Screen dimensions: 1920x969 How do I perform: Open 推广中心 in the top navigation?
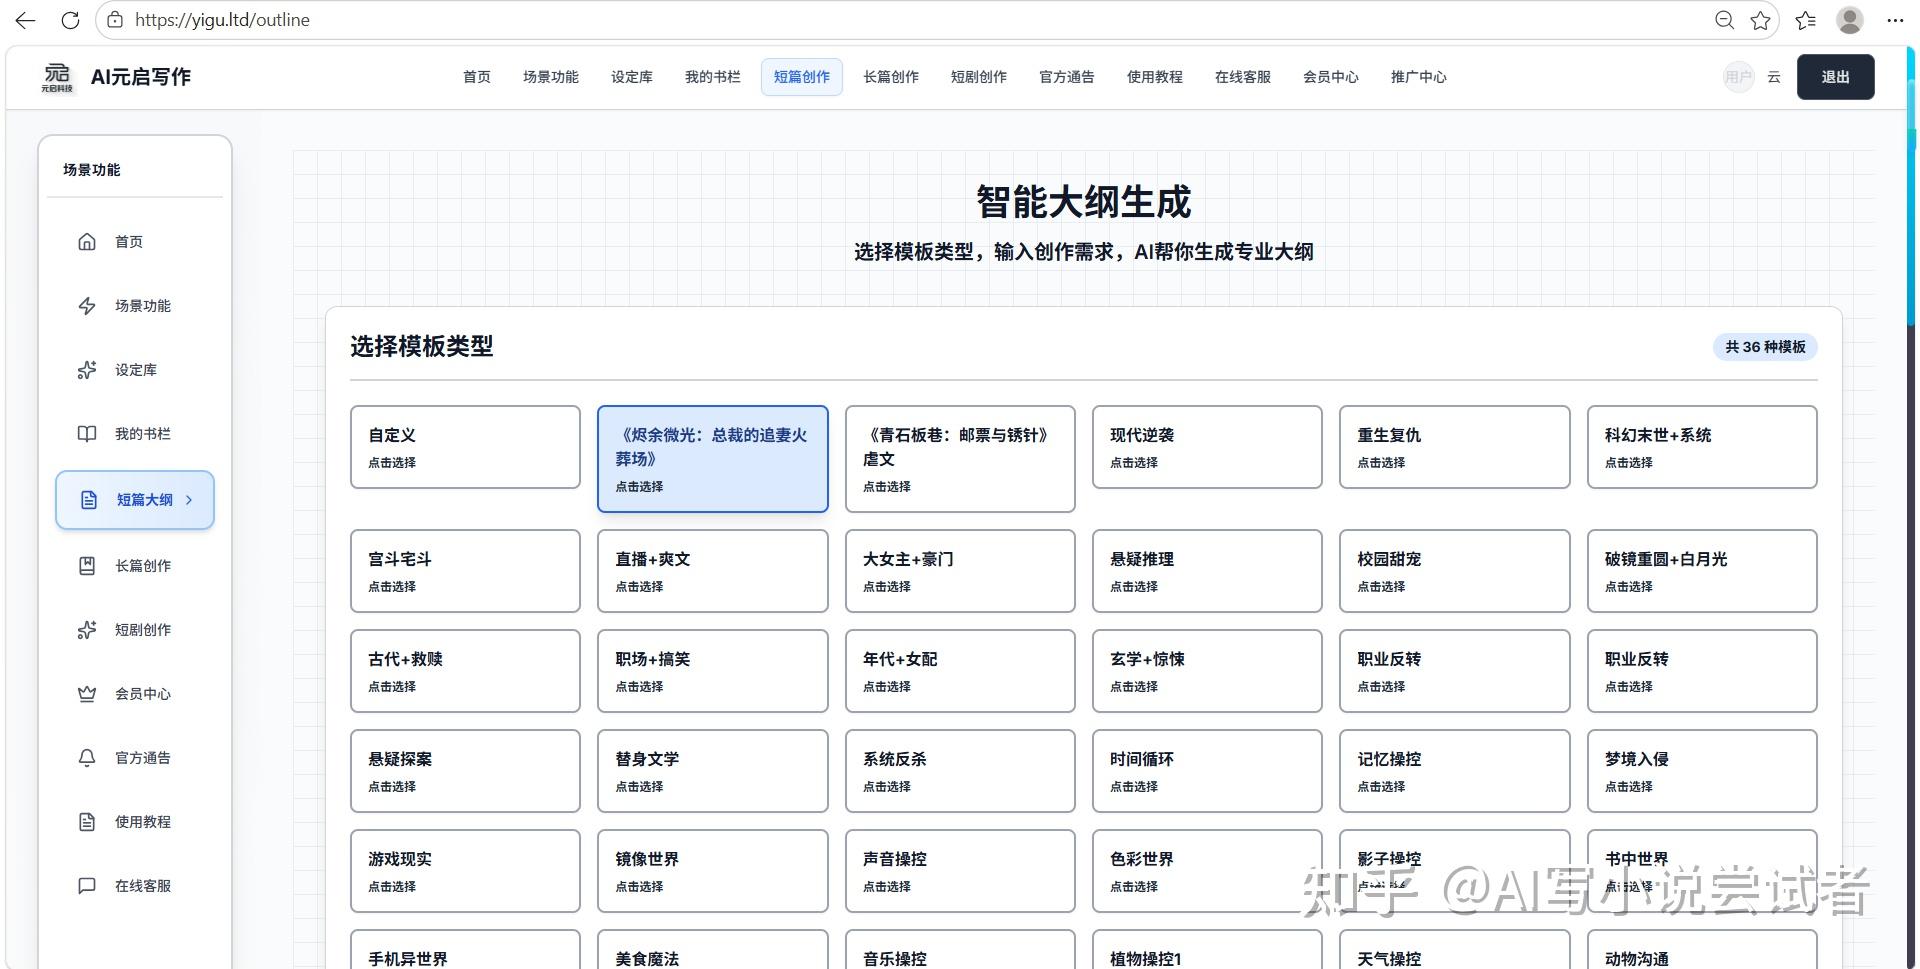[x=1419, y=77]
